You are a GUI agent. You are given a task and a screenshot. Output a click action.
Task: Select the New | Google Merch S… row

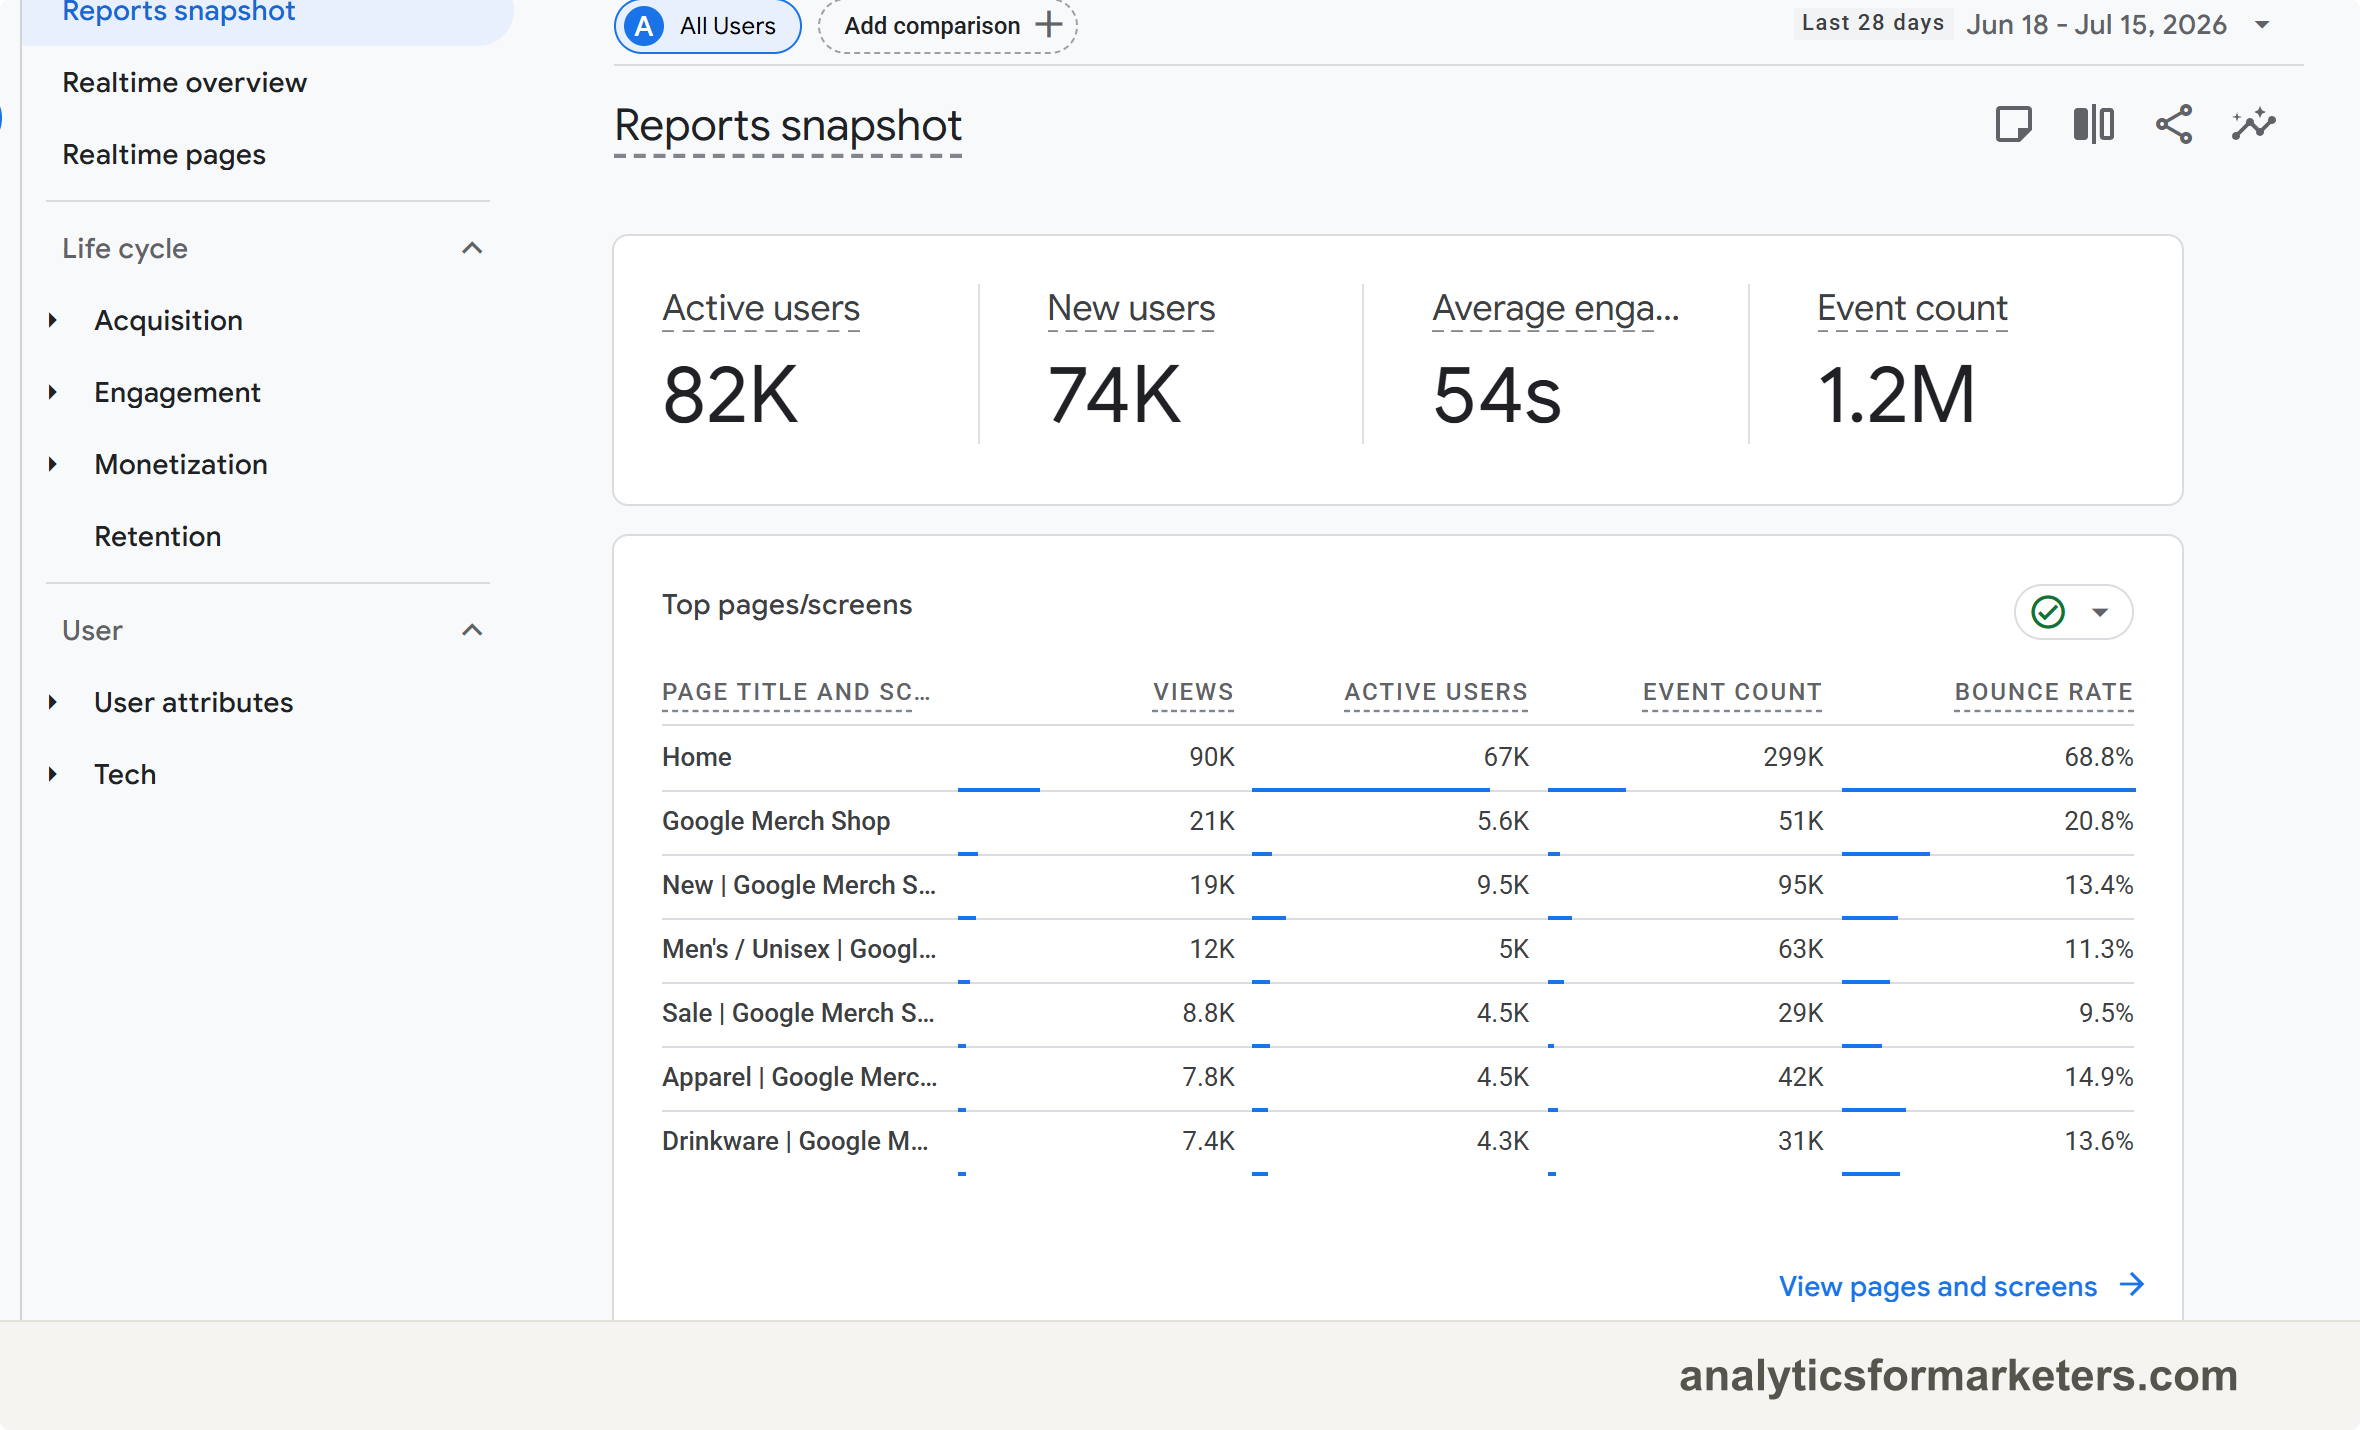[x=1398, y=885]
